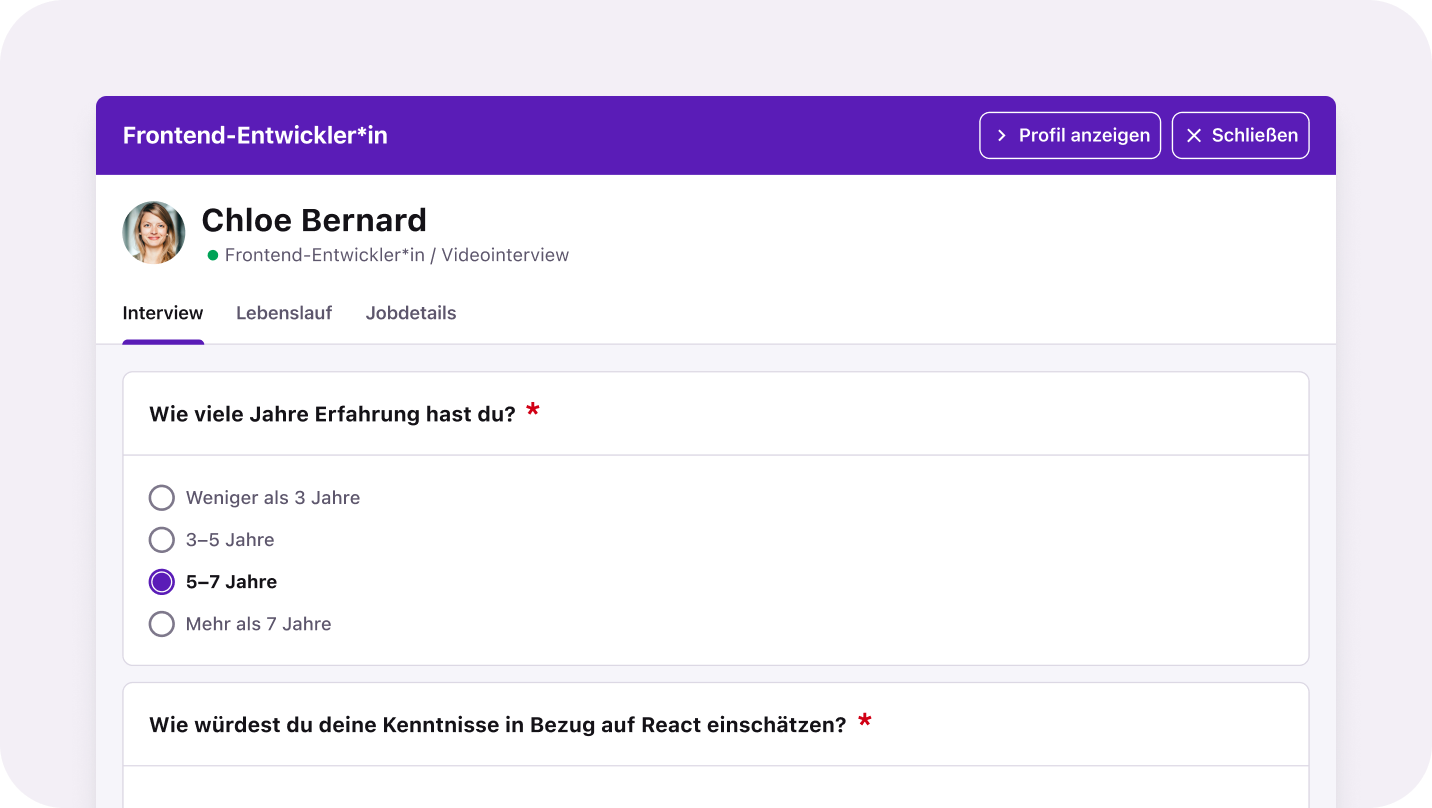Click the 'Frontend-Entwickler*in' title in the purple header
The image size is (1432, 808).
click(255, 136)
